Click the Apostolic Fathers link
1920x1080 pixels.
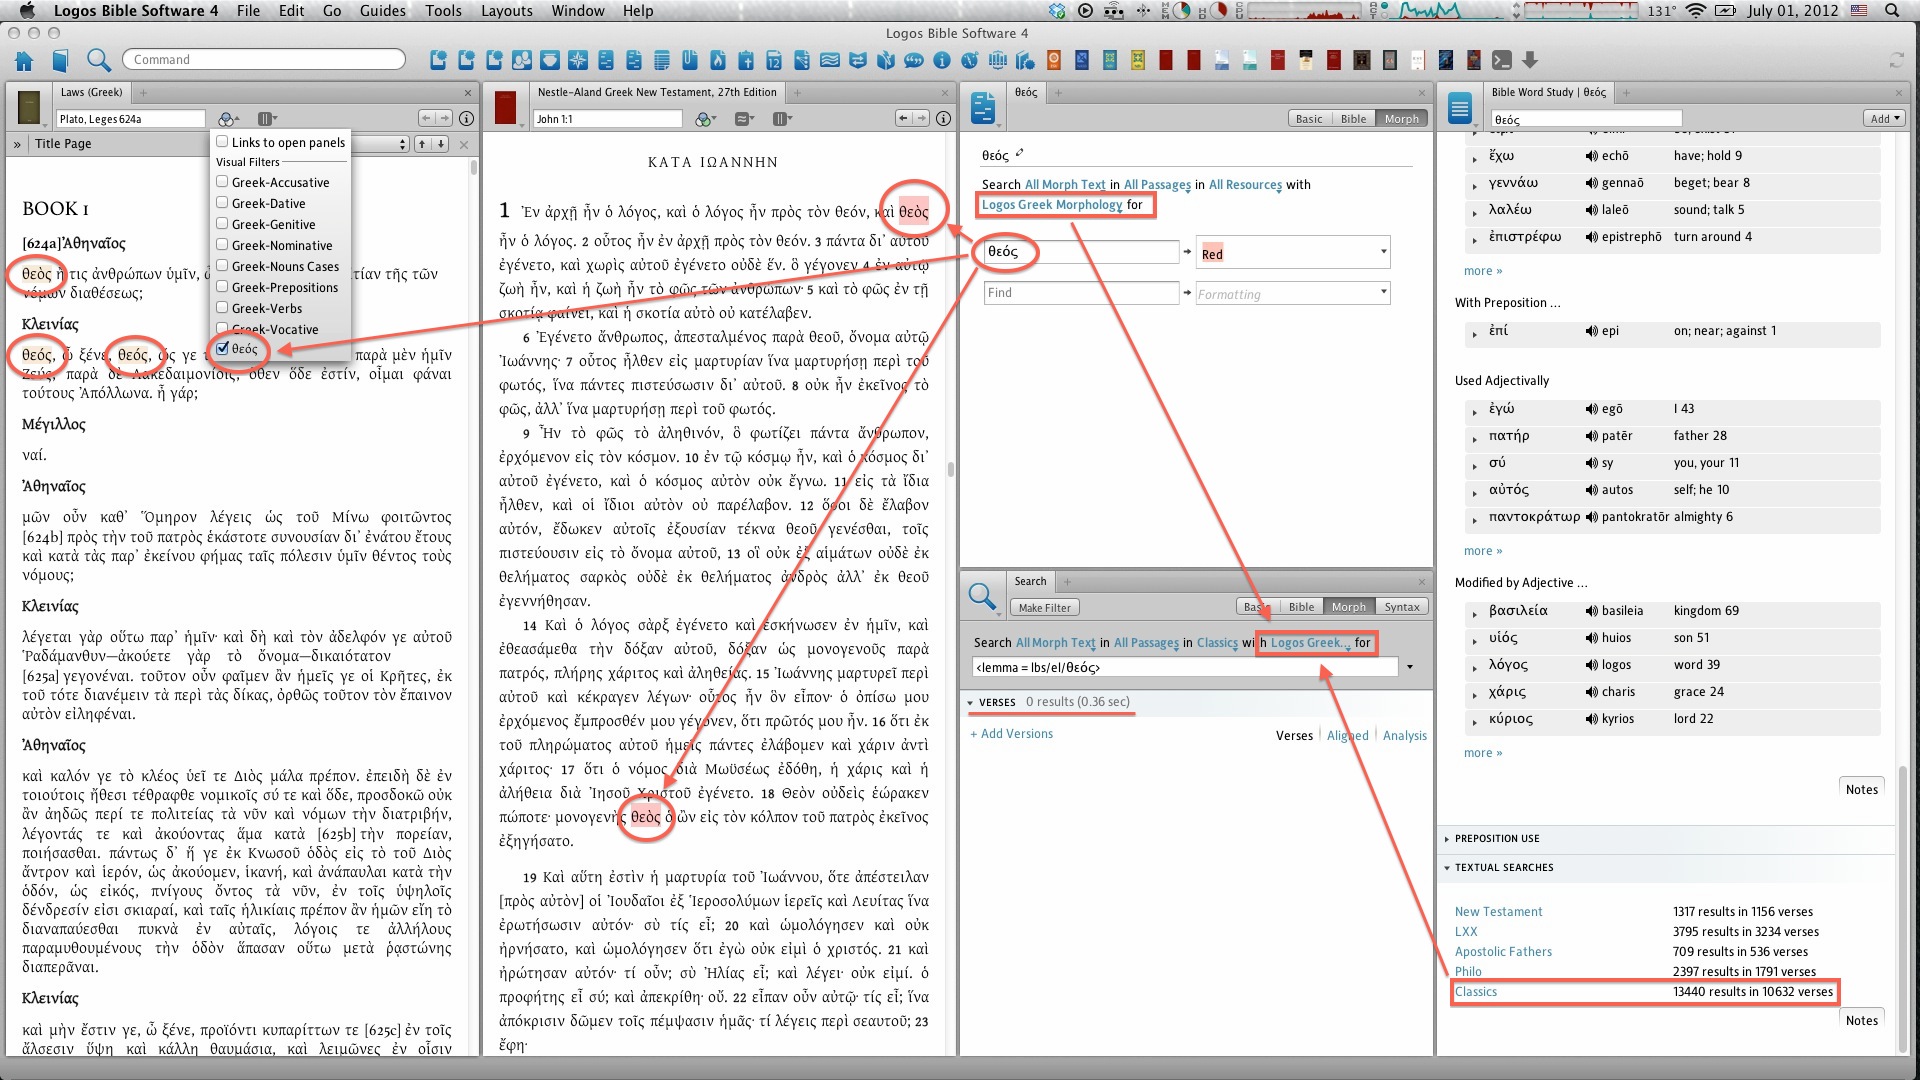point(1503,952)
